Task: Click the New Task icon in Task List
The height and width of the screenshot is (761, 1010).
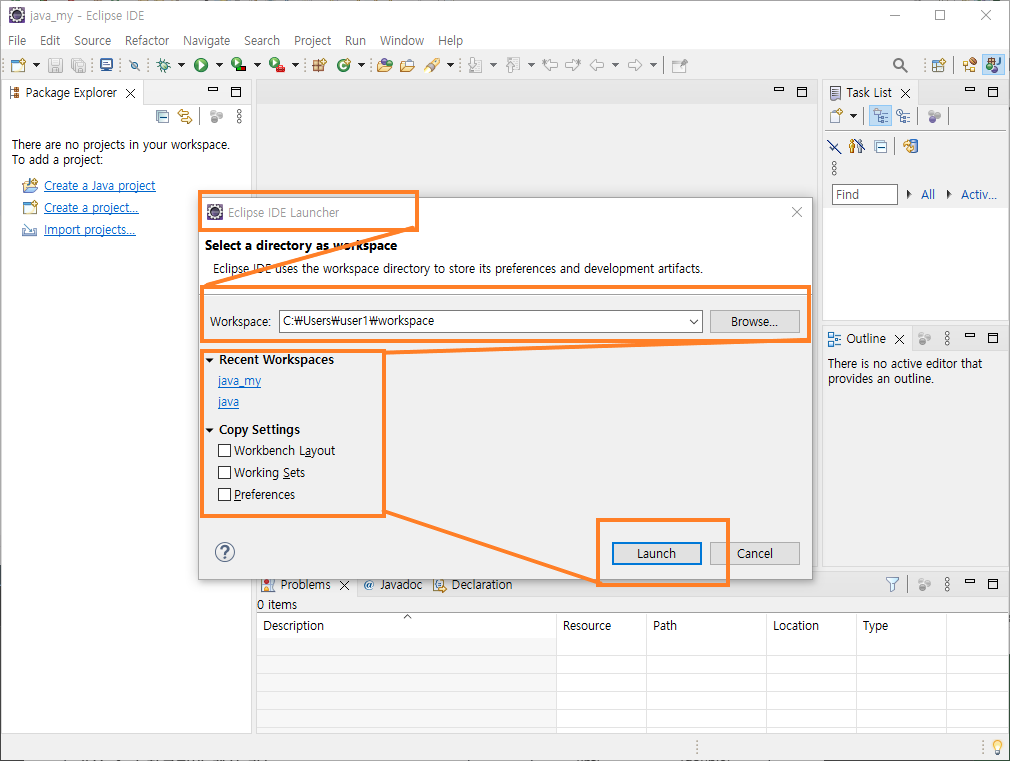Action: tap(836, 117)
